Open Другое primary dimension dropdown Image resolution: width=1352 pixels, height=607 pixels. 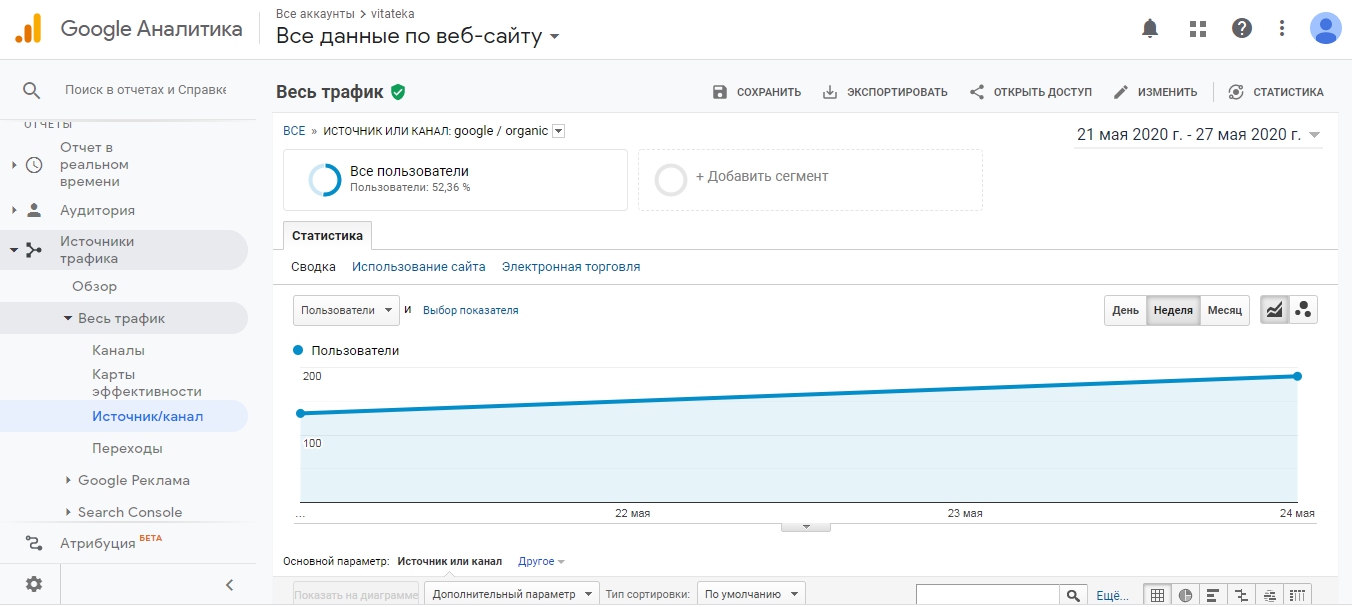click(541, 562)
